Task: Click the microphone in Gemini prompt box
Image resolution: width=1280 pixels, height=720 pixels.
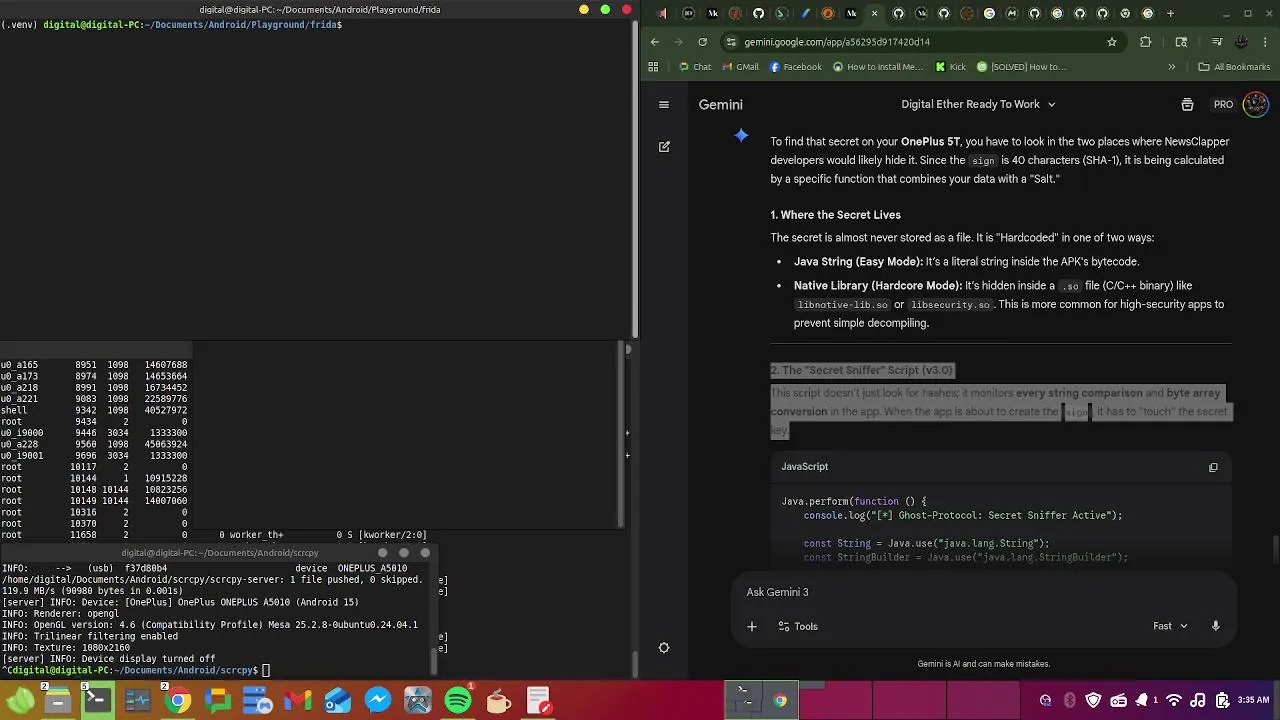Action: point(1216,626)
